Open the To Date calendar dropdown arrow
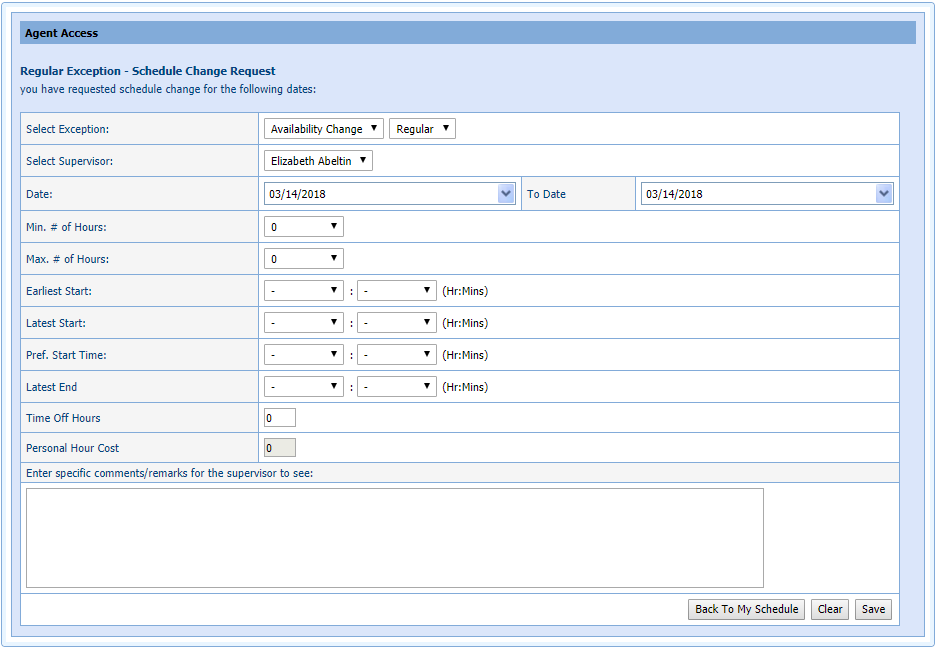 pyautogui.click(x=883, y=194)
